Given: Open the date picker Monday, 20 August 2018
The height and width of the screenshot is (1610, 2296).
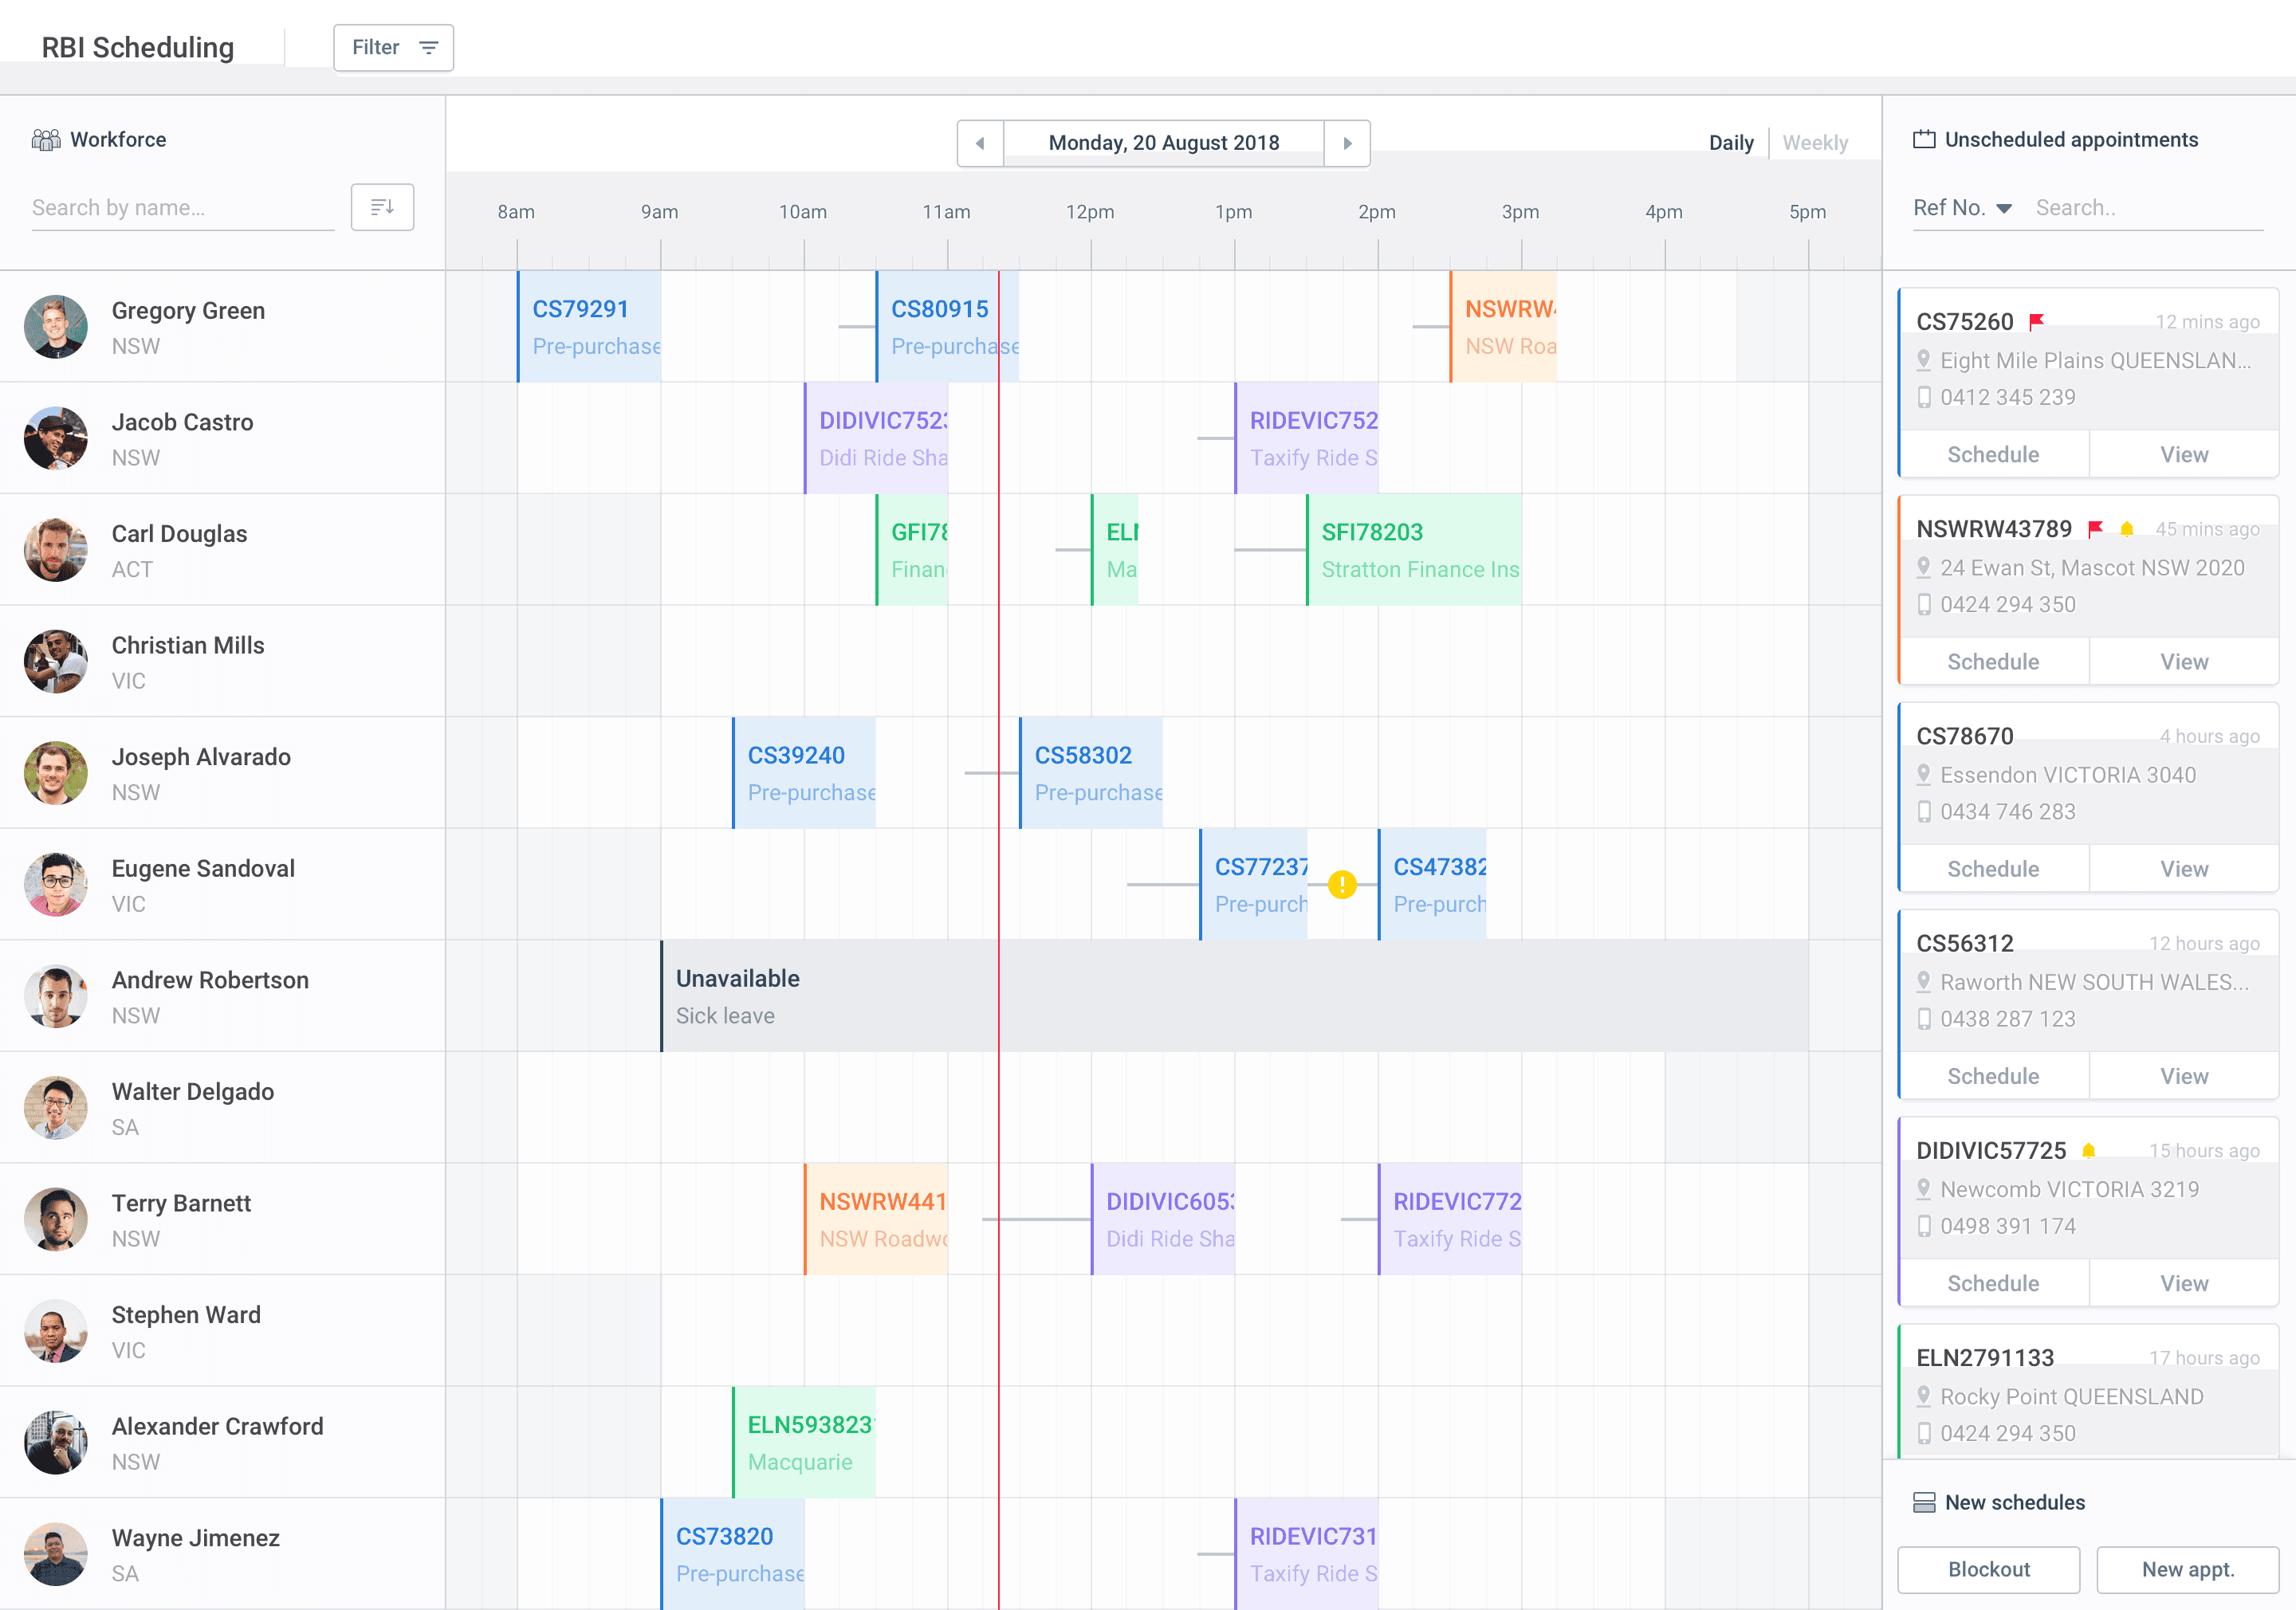Looking at the screenshot, I should click(1164, 143).
